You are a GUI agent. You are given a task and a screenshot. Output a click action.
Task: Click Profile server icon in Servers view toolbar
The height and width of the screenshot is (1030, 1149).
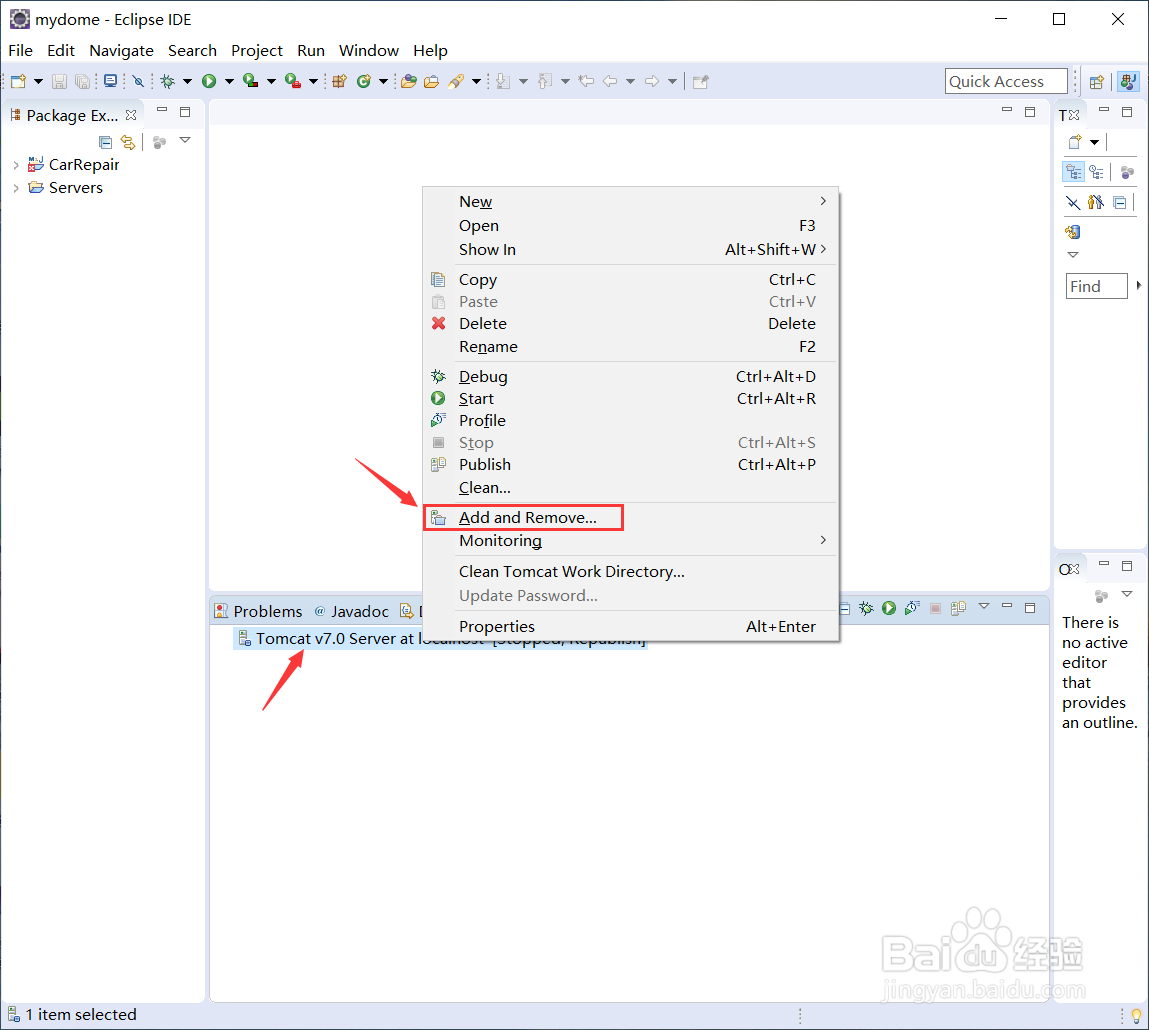[912, 608]
